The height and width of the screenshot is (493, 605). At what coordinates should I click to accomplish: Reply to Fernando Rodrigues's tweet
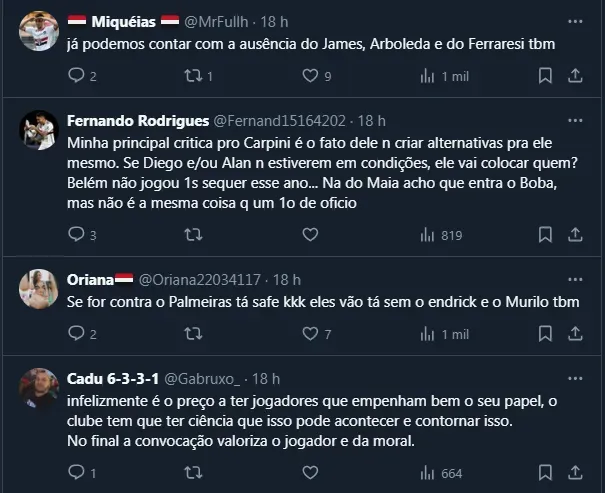coord(76,235)
